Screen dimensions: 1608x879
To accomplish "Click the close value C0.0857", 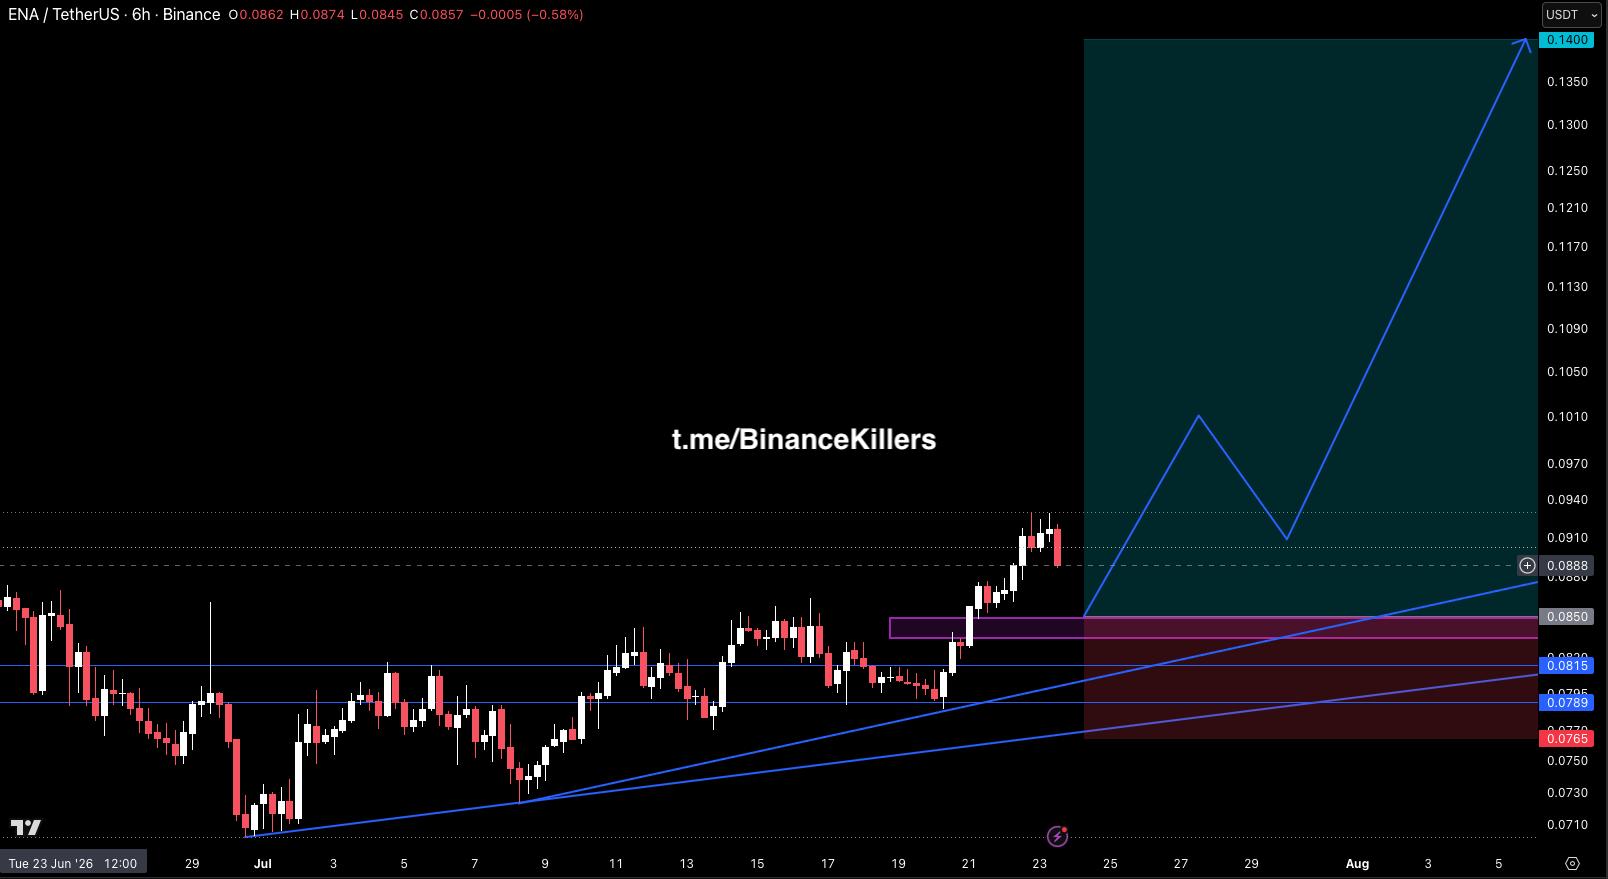I will [436, 15].
